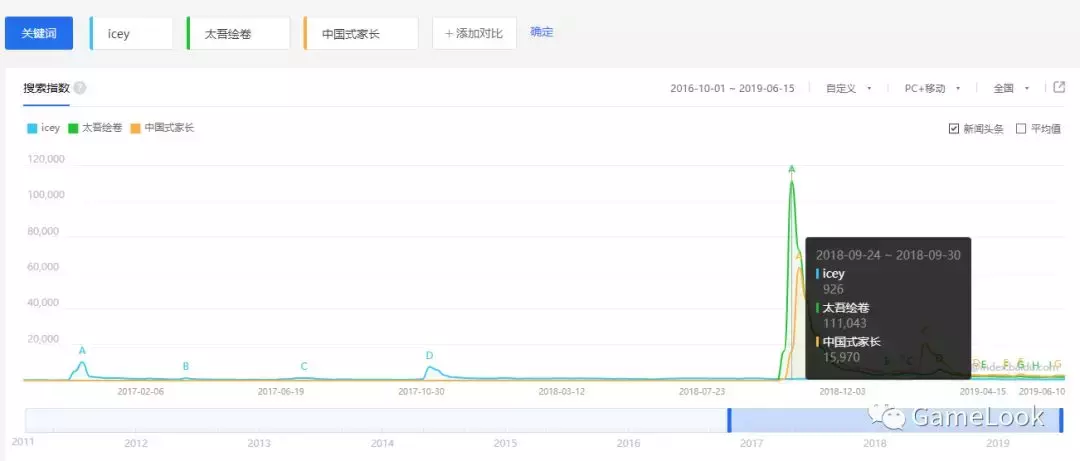The width and height of the screenshot is (1080, 461).
Task: Open the PC+移动 device dropdown
Action: (x=932, y=88)
